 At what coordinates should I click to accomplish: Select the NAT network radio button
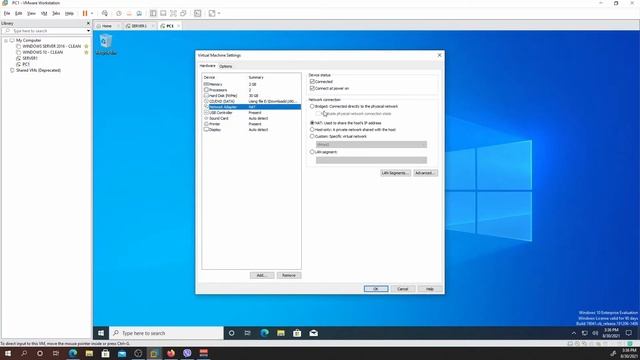click(312, 123)
